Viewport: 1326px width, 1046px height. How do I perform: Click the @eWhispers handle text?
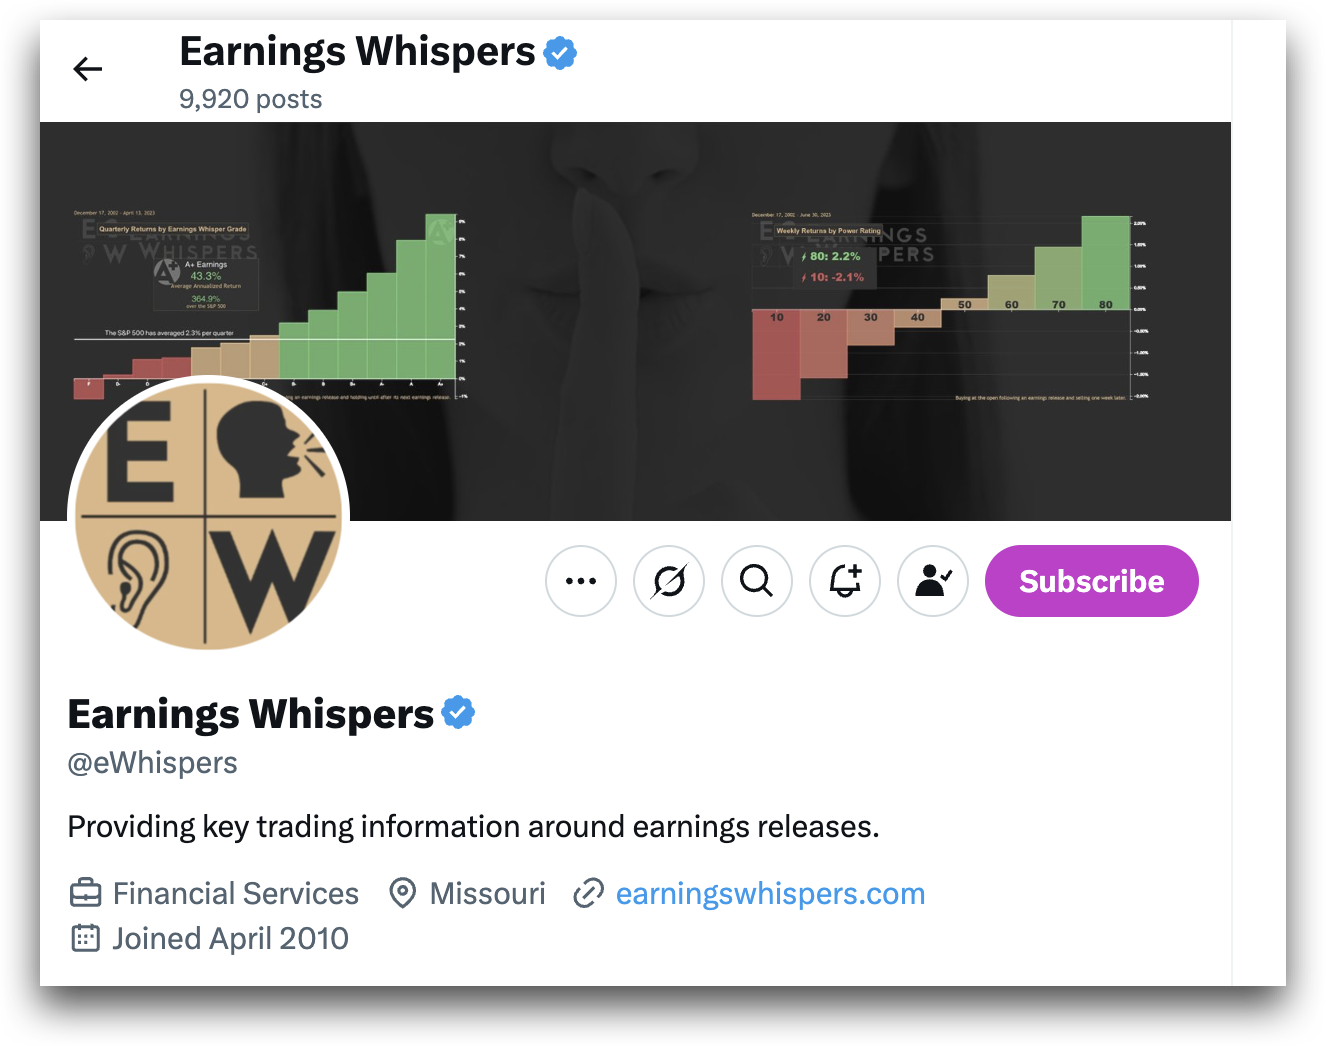tap(152, 763)
